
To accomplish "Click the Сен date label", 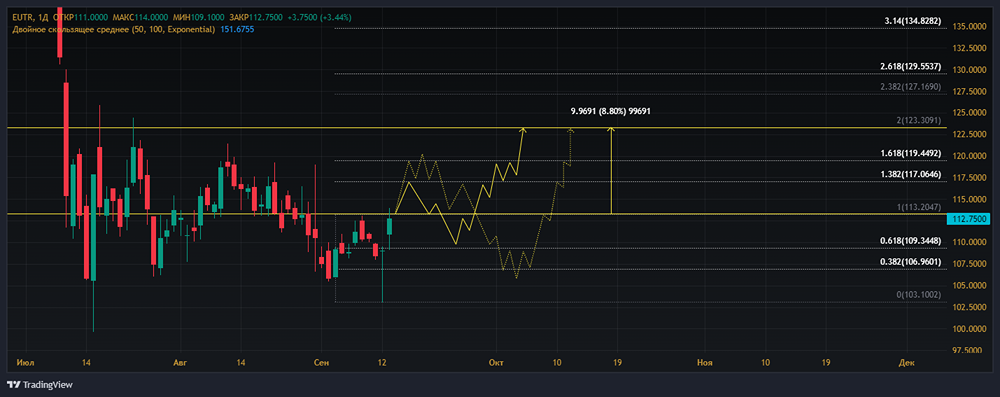I will pos(322,363).
